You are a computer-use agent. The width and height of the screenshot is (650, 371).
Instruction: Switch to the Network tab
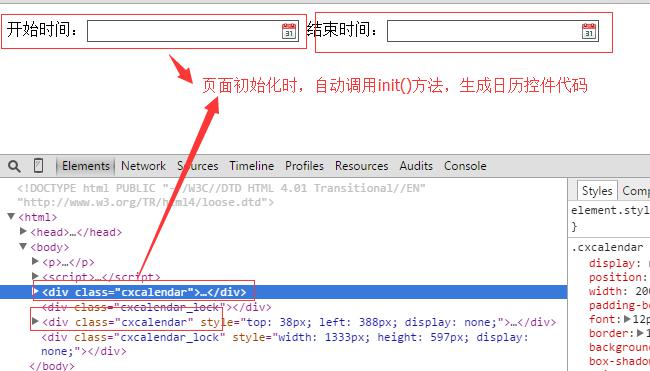coord(143,166)
